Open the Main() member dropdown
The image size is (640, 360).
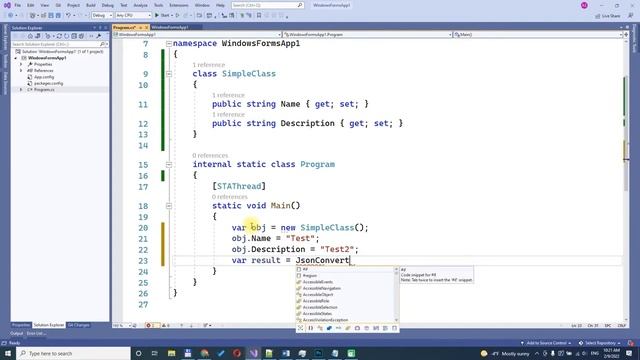[538, 35]
